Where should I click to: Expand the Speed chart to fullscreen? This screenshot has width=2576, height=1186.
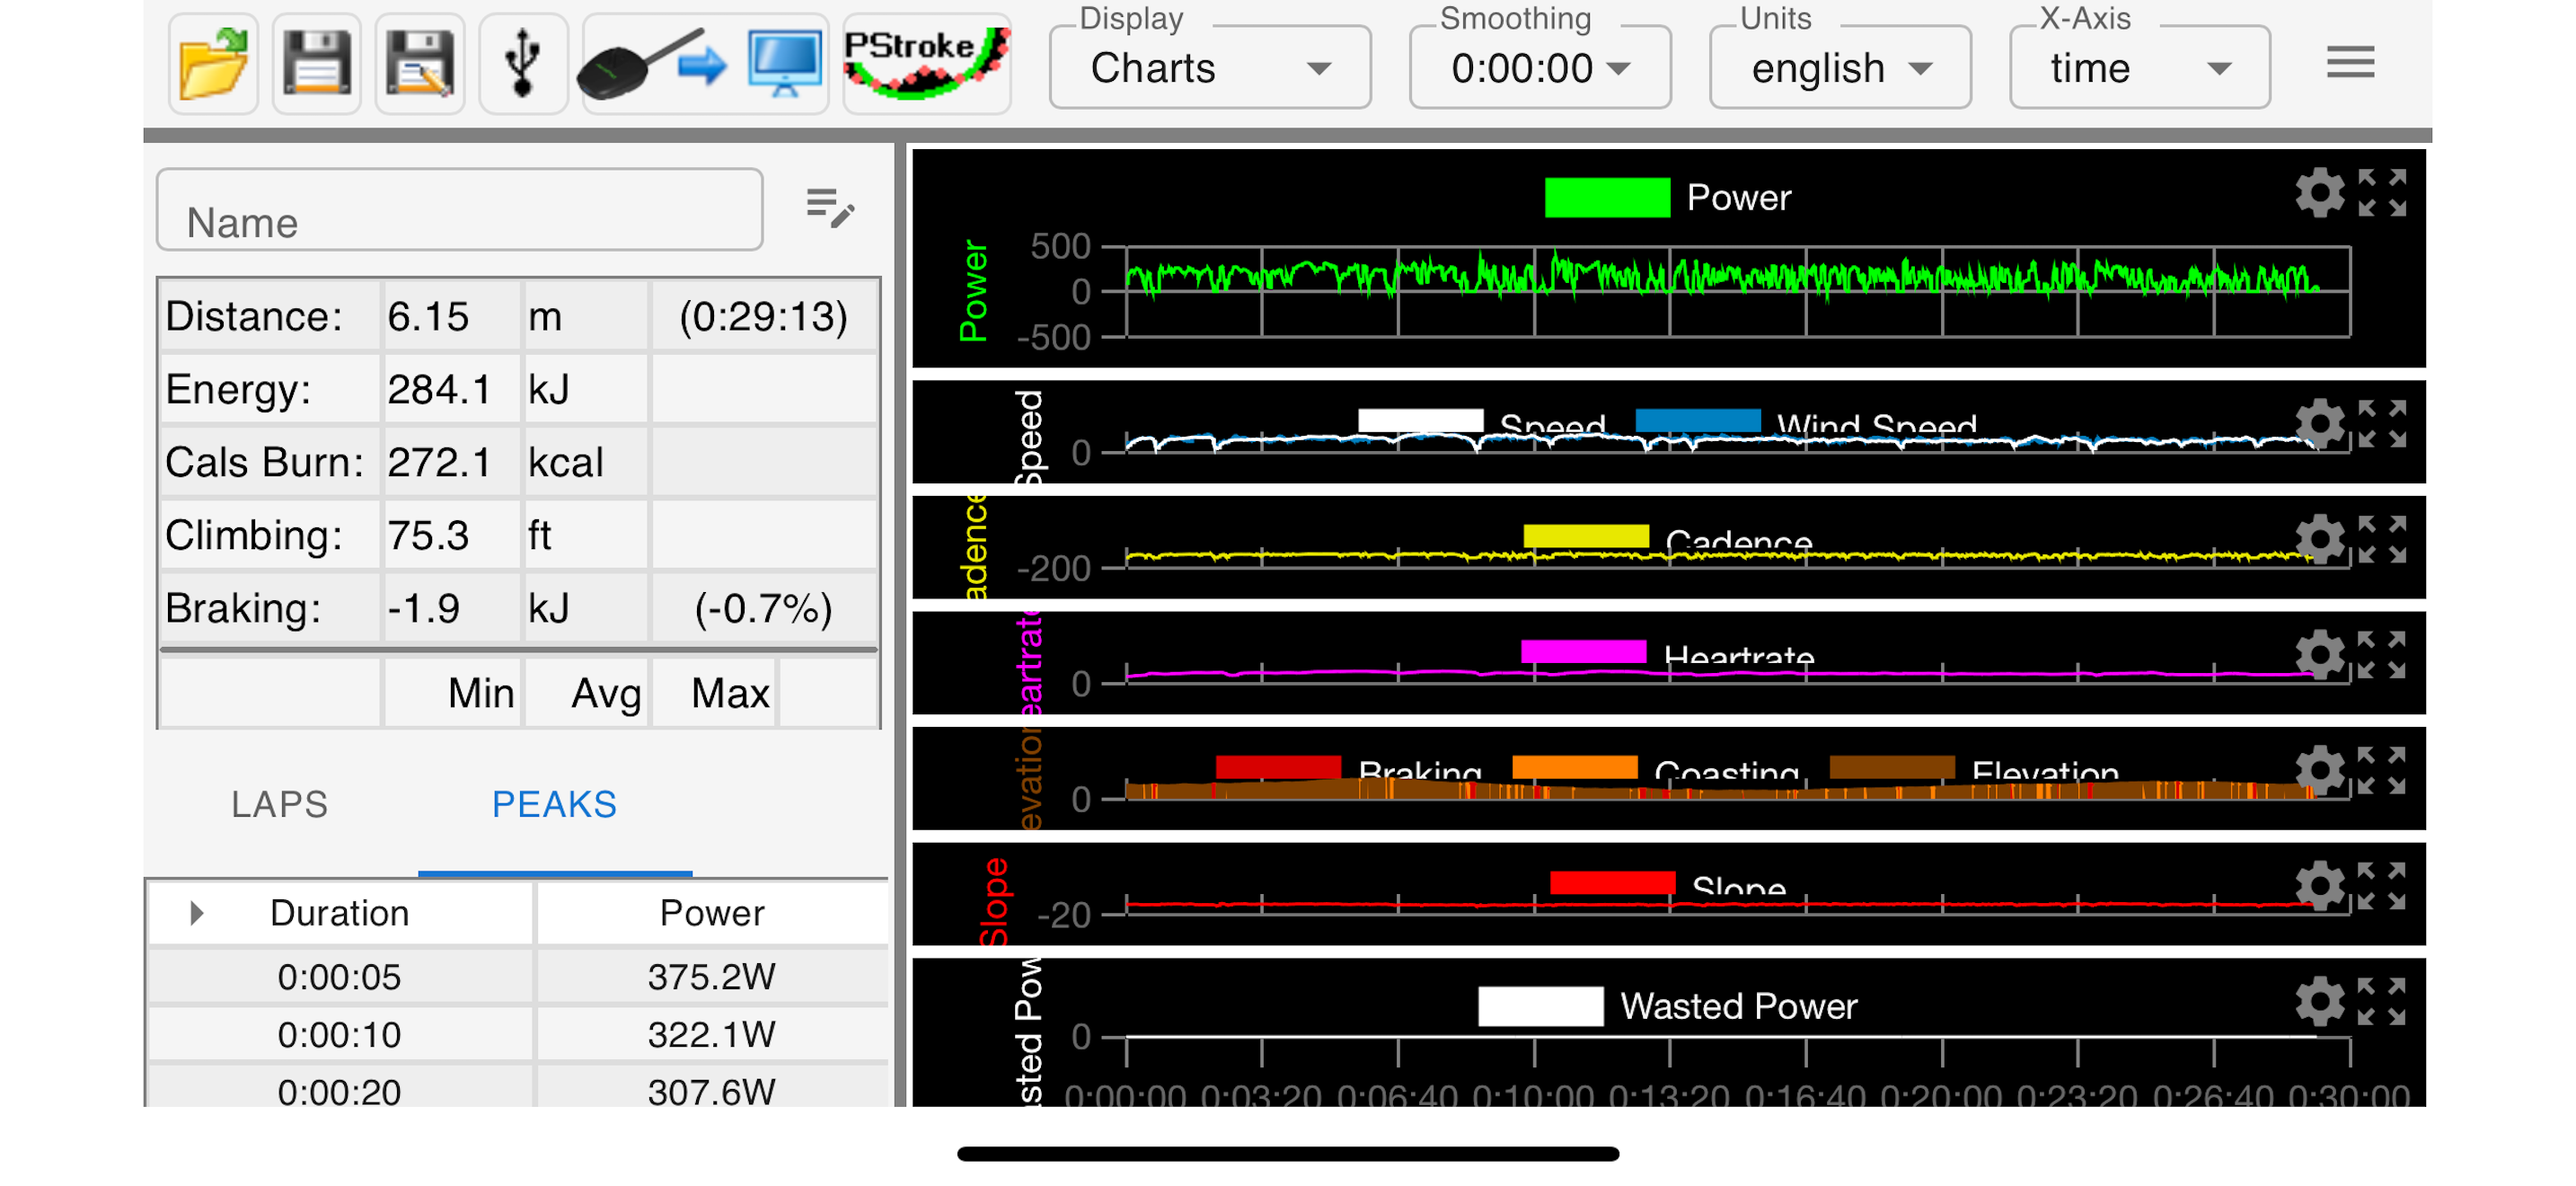pyautogui.click(x=2382, y=424)
